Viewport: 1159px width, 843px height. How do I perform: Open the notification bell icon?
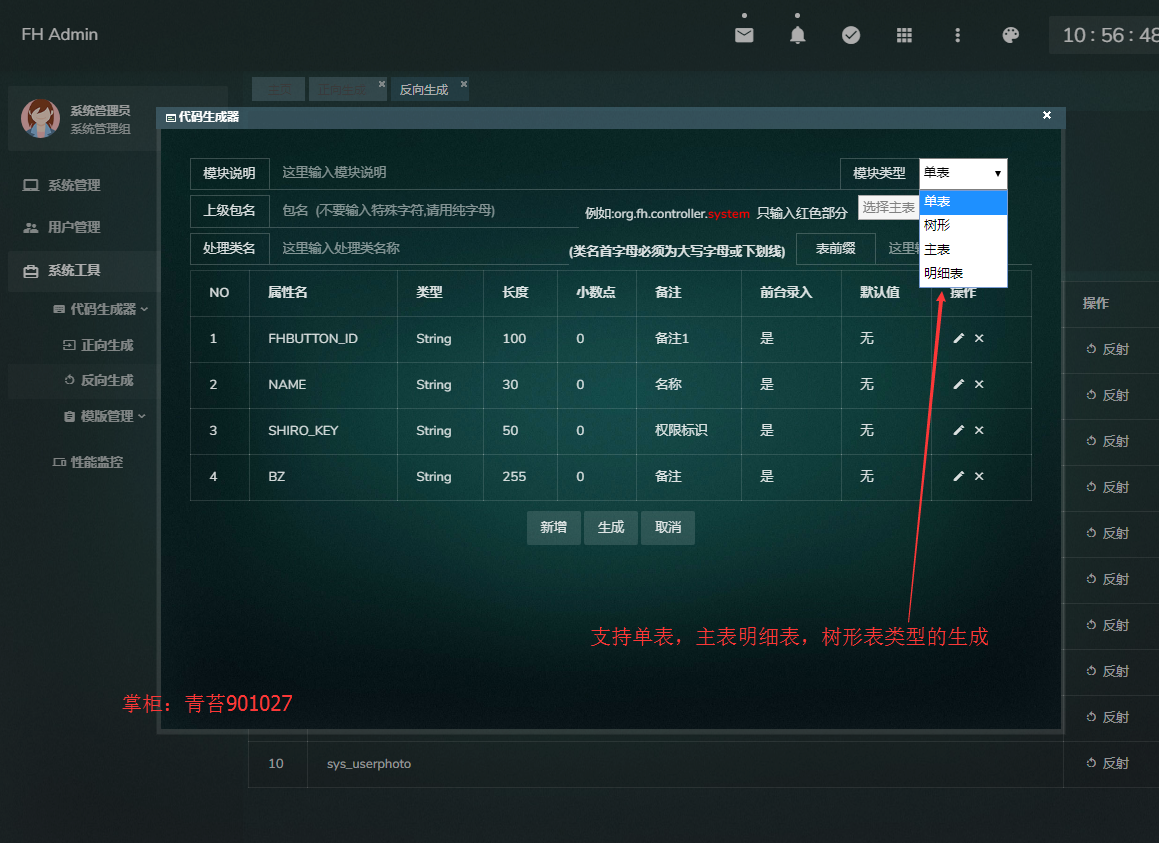click(x=798, y=35)
